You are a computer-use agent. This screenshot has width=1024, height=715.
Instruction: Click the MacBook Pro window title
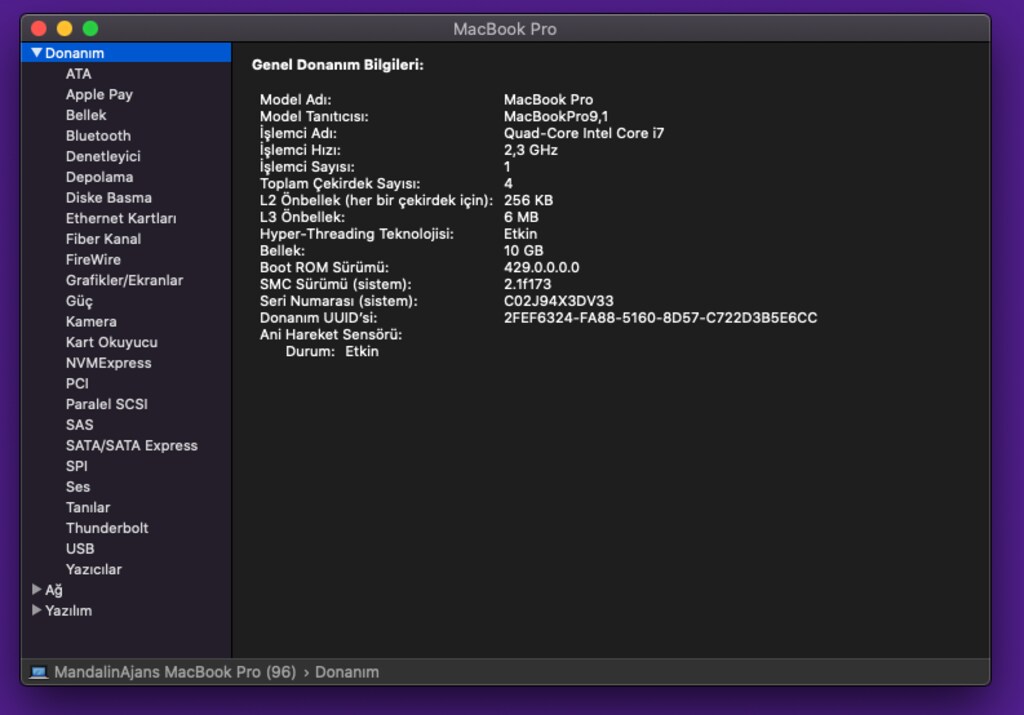point(505,29)
